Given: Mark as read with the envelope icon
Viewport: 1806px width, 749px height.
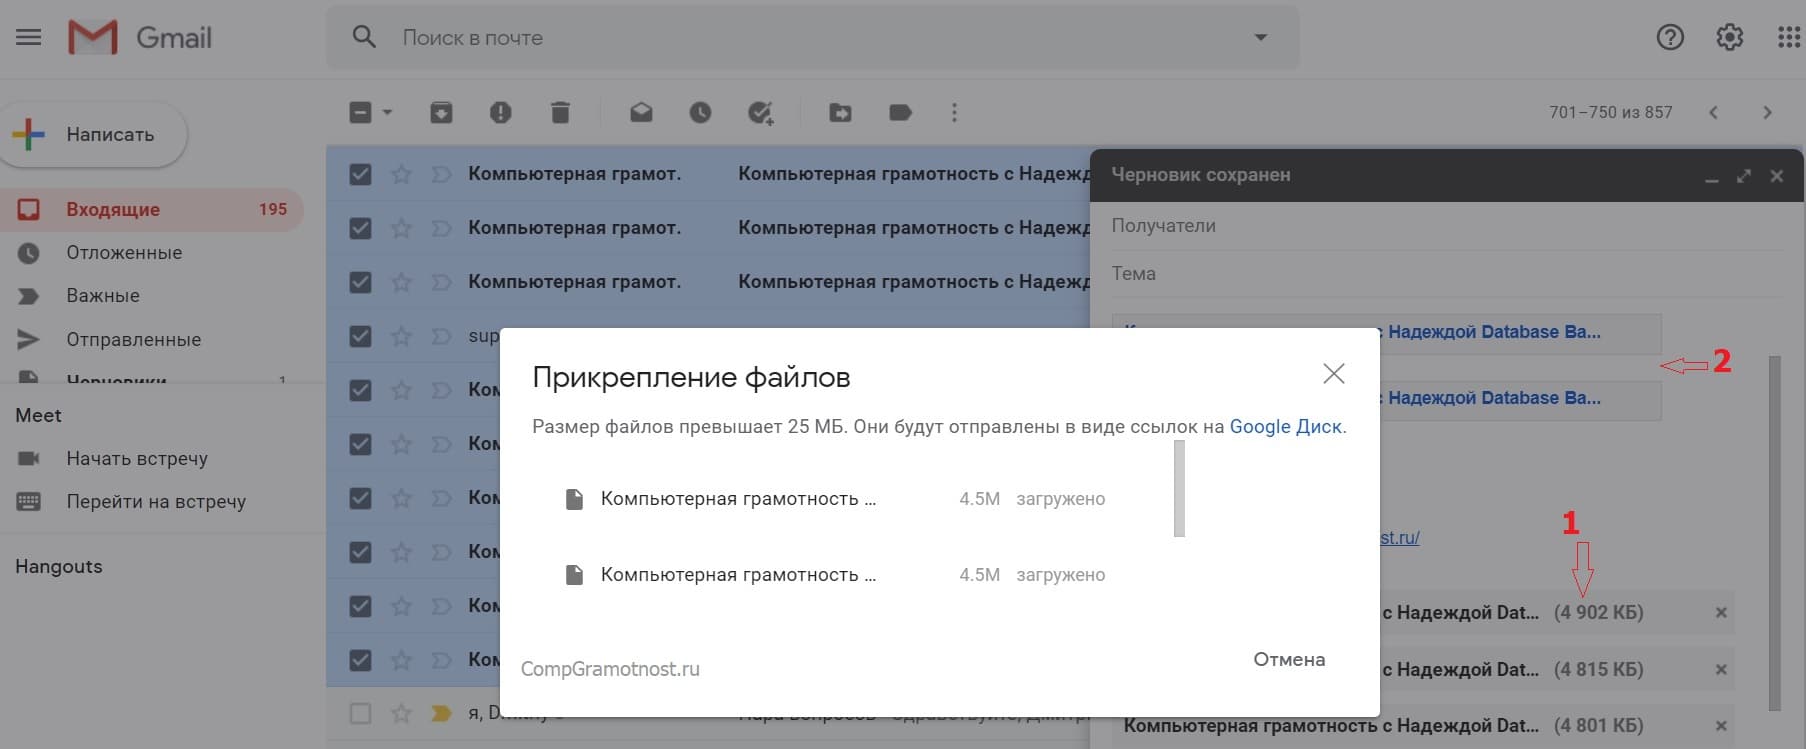Looking at the screenshot, I should coord(641,113).
